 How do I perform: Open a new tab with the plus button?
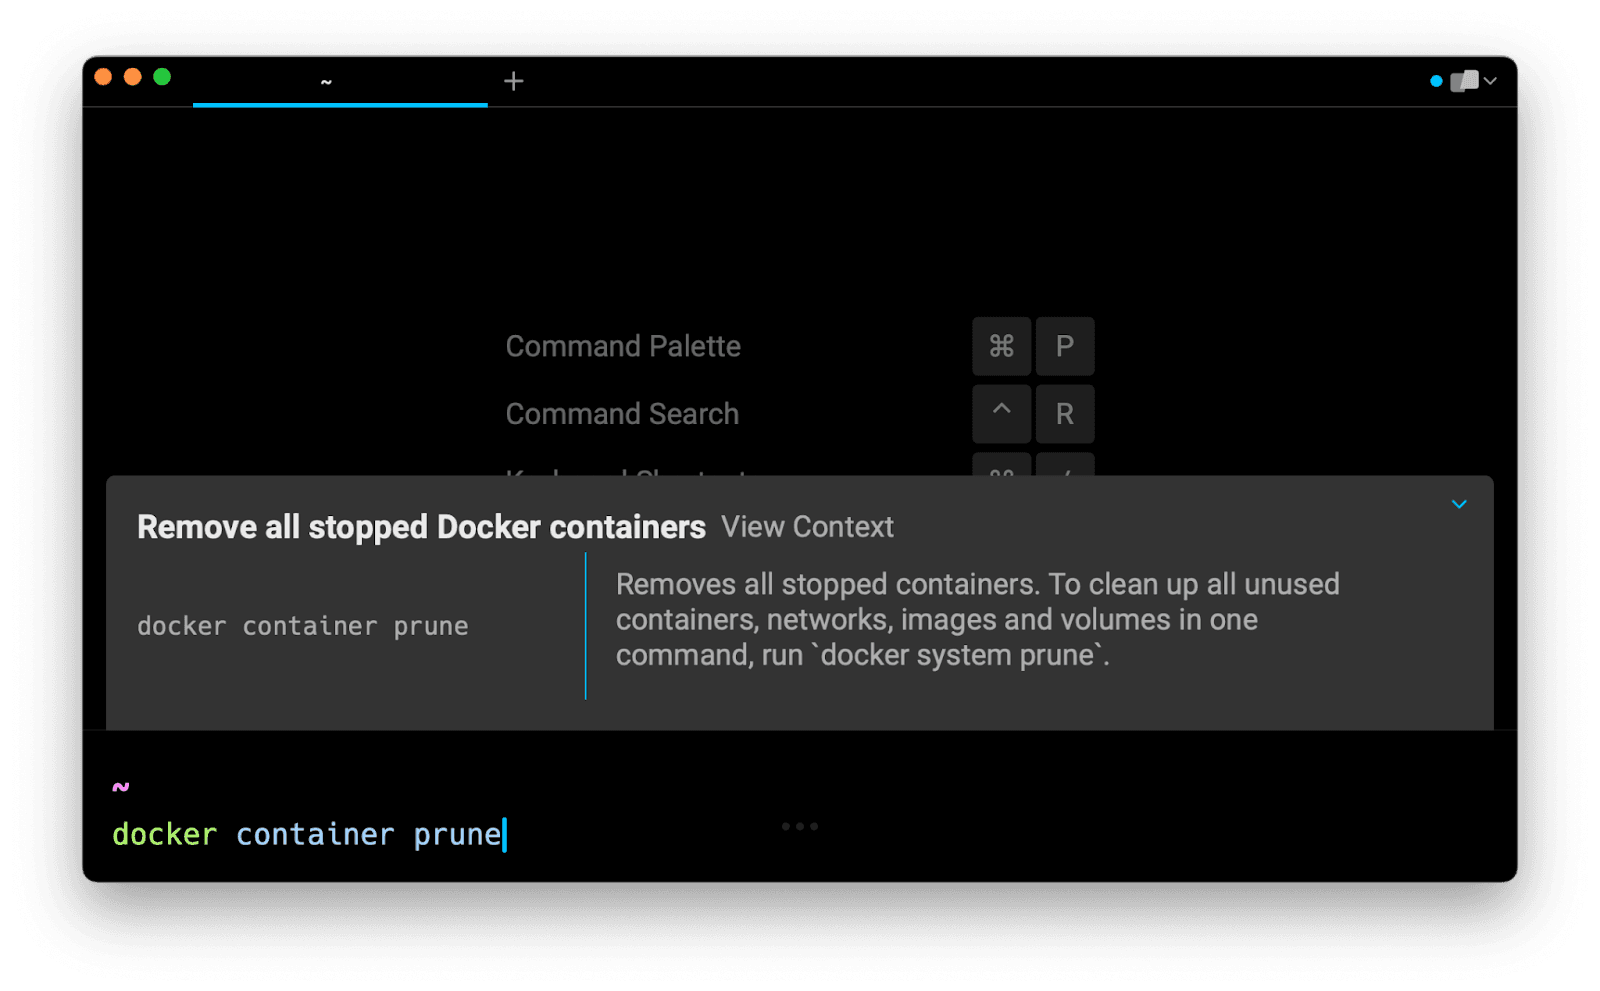click(x=513, y=81)
